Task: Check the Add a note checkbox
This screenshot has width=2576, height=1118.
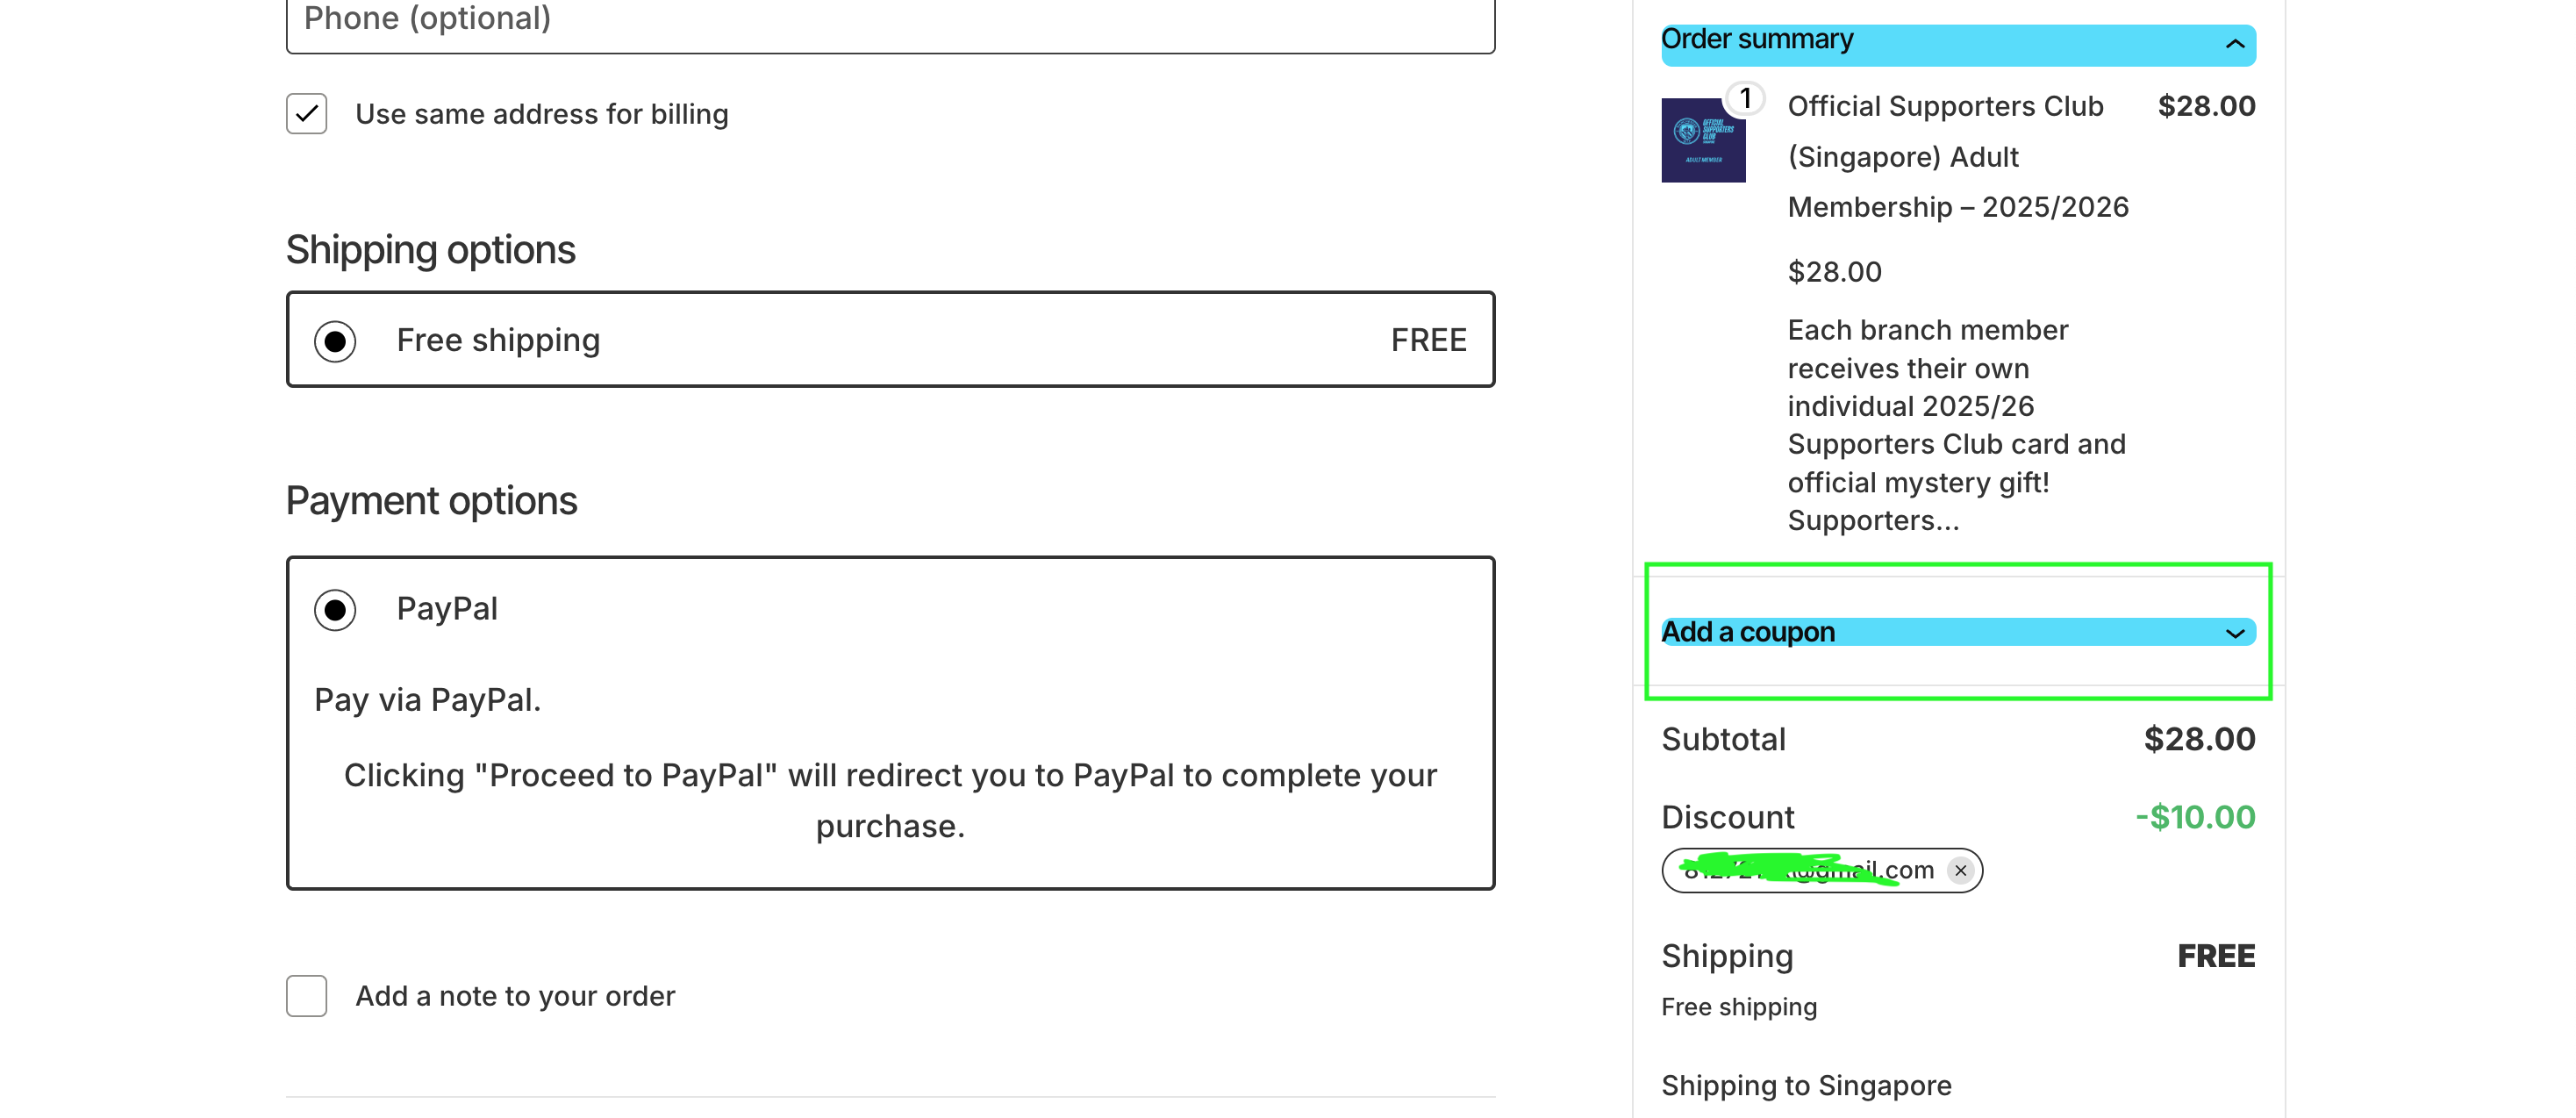Action: tap(307, 996)
